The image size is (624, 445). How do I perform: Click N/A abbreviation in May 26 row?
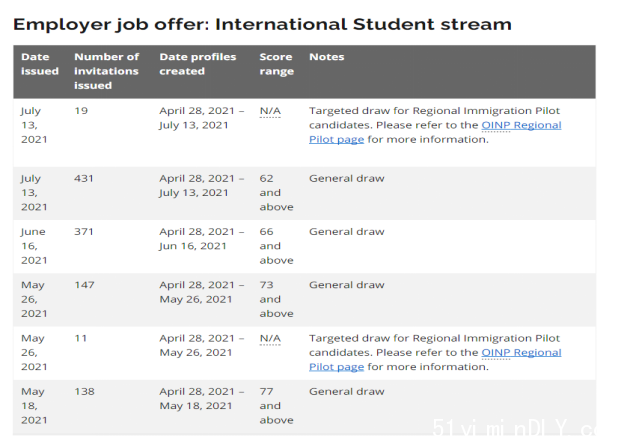270,338
